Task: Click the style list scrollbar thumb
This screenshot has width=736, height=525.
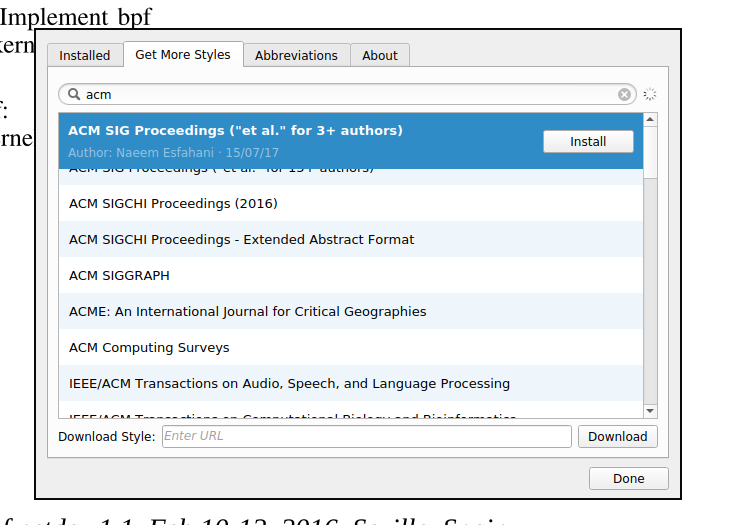Action: point(650,152)
